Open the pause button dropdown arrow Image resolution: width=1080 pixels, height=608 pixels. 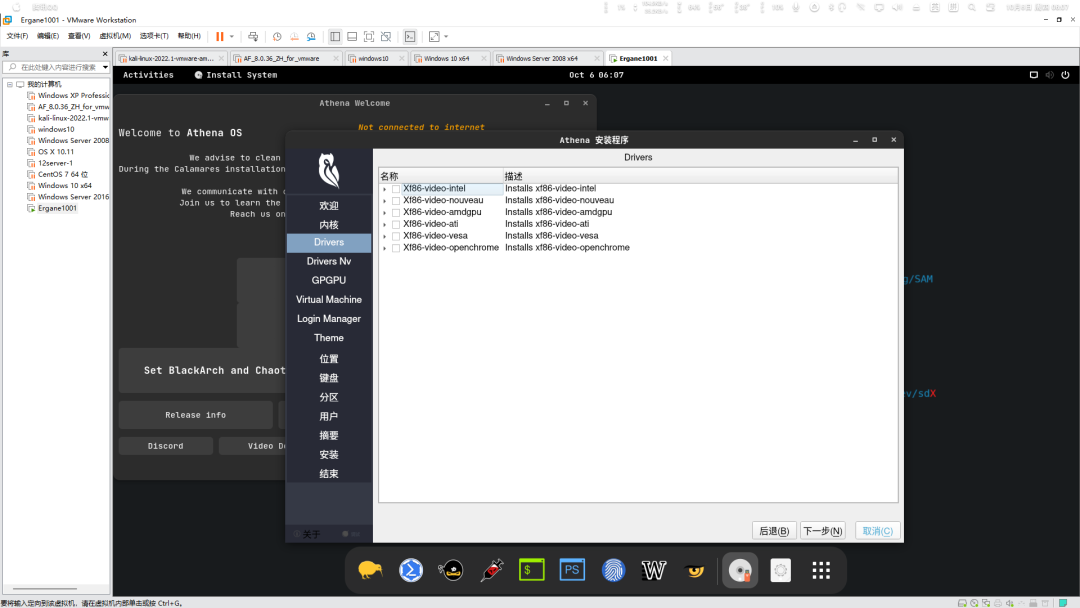point(232,36)
